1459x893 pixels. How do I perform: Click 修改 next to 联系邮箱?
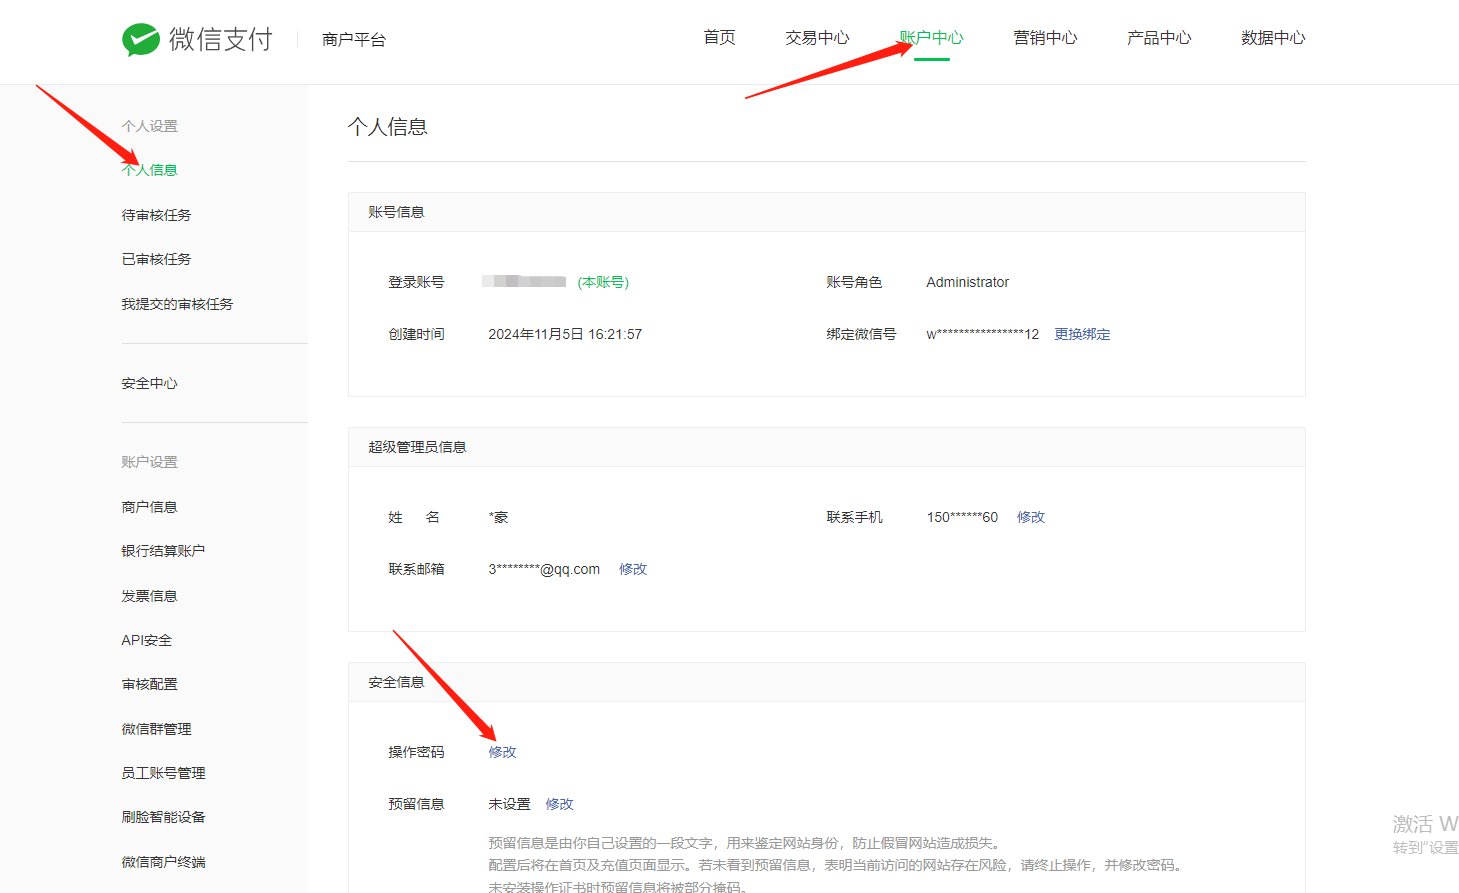(x=633, y=569)
